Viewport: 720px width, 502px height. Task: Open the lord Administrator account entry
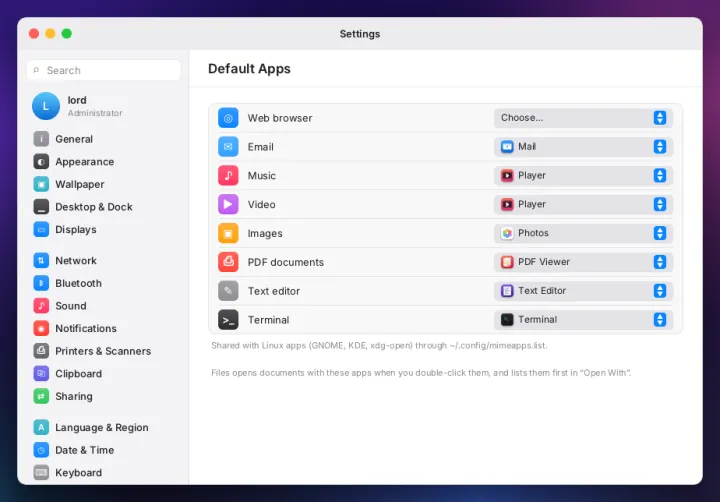click(x=105, y=106)
